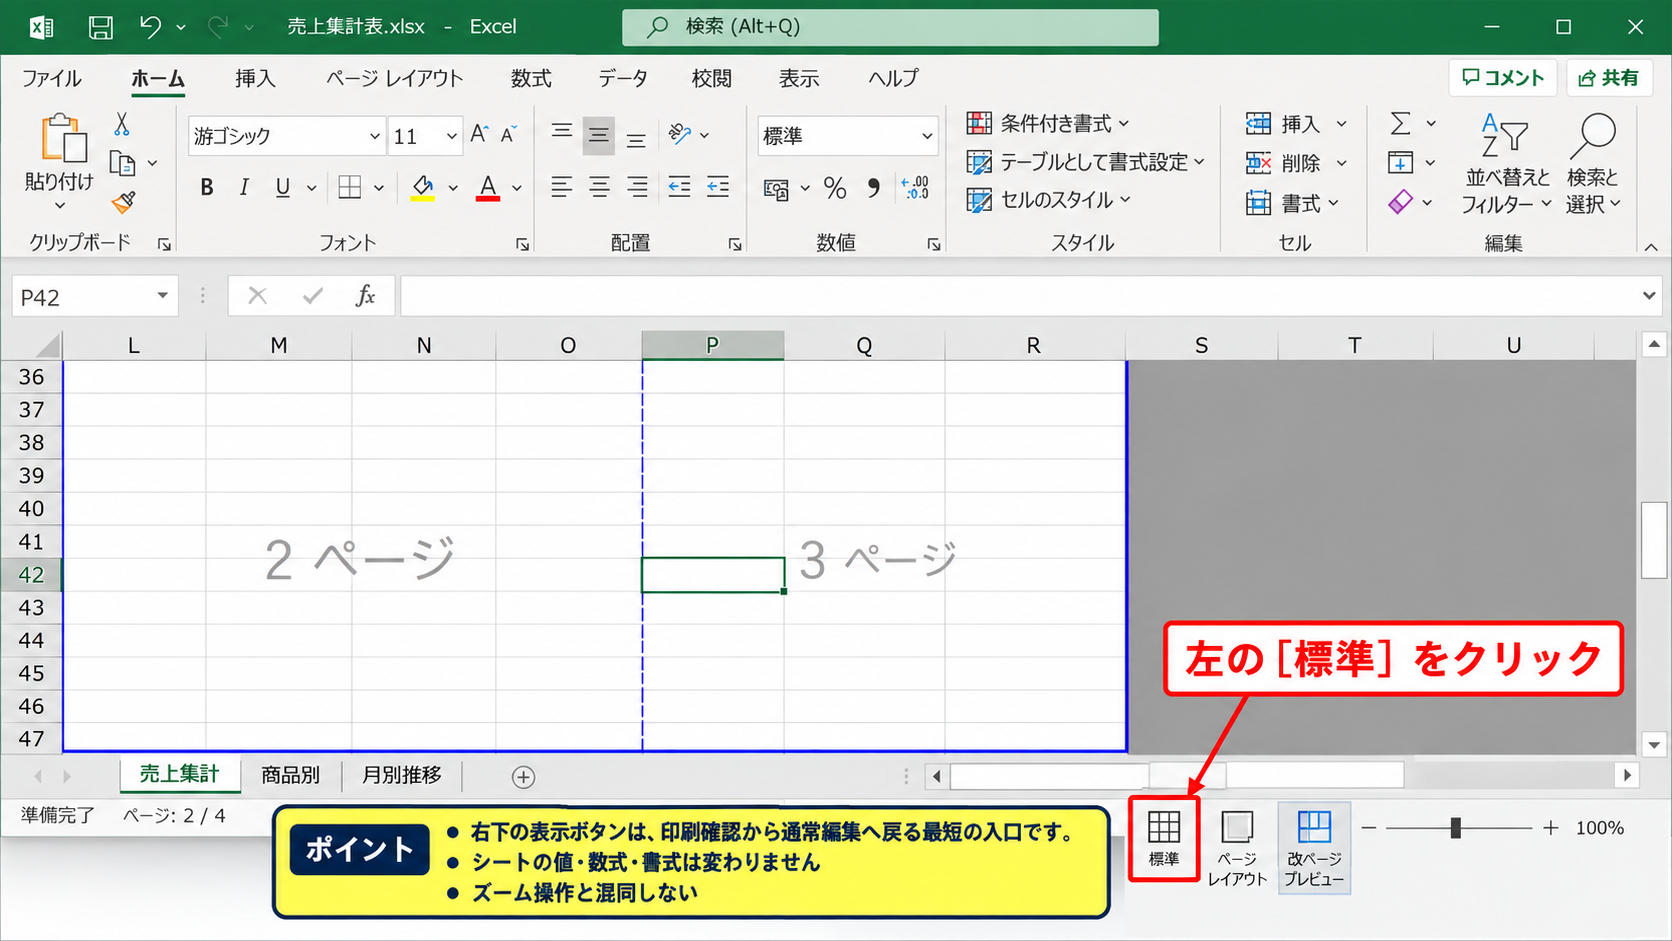The height and width of the screenshot is (941, 1672).
Task: Click the Orientation text angle icon
Action: [x=681, y=133]
